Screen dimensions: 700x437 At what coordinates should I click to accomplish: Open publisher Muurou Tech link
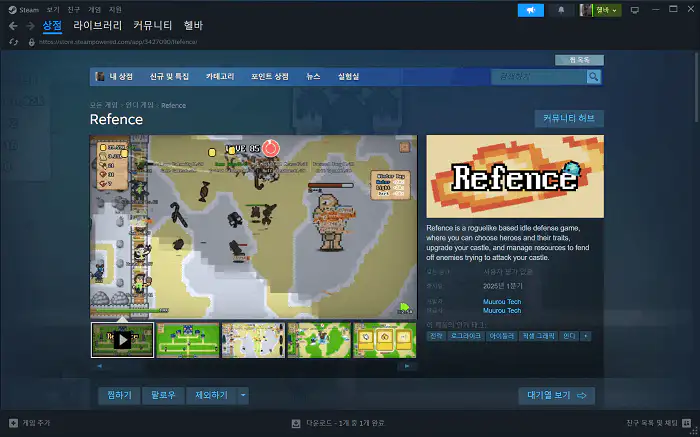click(x=502, y=311)
